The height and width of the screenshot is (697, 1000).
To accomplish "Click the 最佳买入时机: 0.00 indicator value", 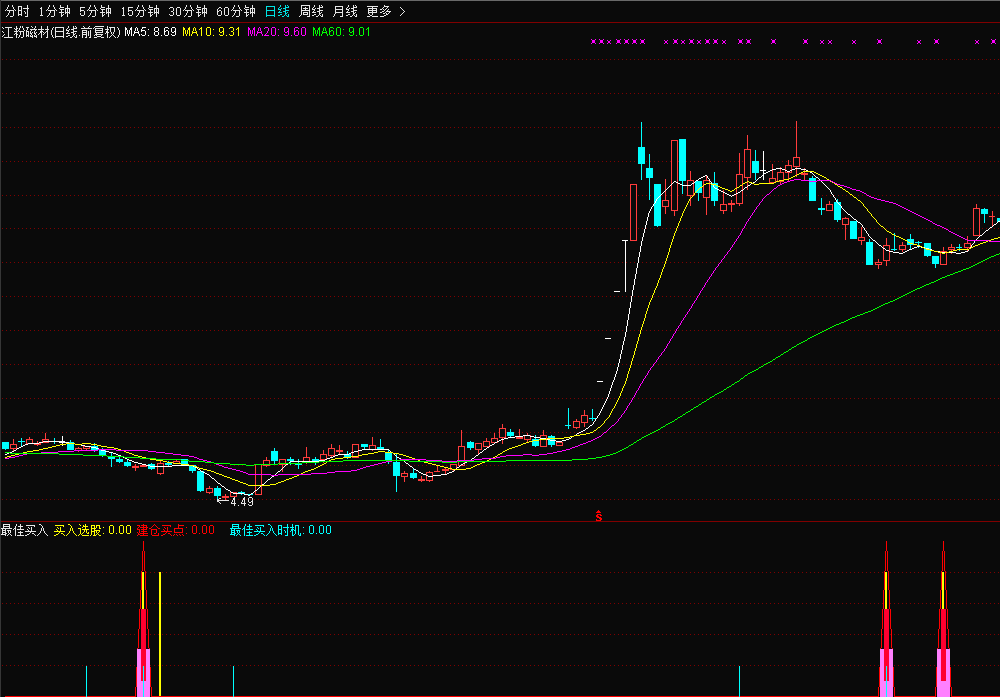I will (281, 530).
